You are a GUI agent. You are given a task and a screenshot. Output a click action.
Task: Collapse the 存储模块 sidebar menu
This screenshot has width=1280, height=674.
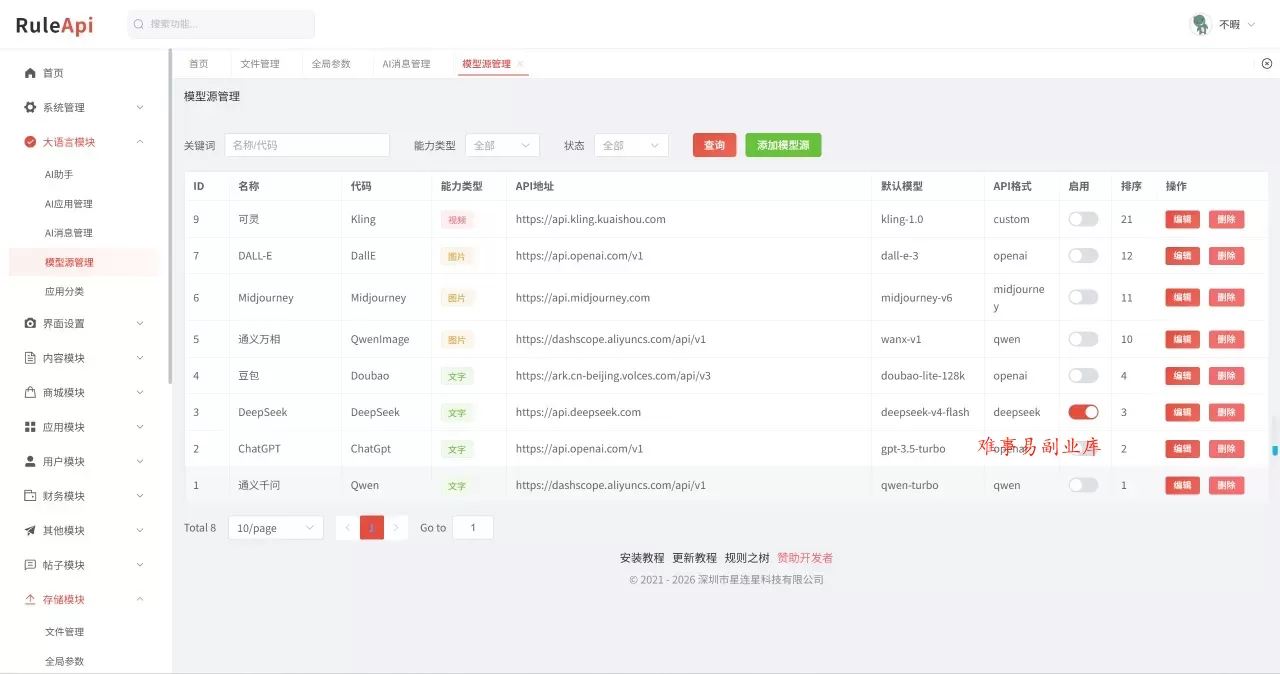(x=84, y=599)
